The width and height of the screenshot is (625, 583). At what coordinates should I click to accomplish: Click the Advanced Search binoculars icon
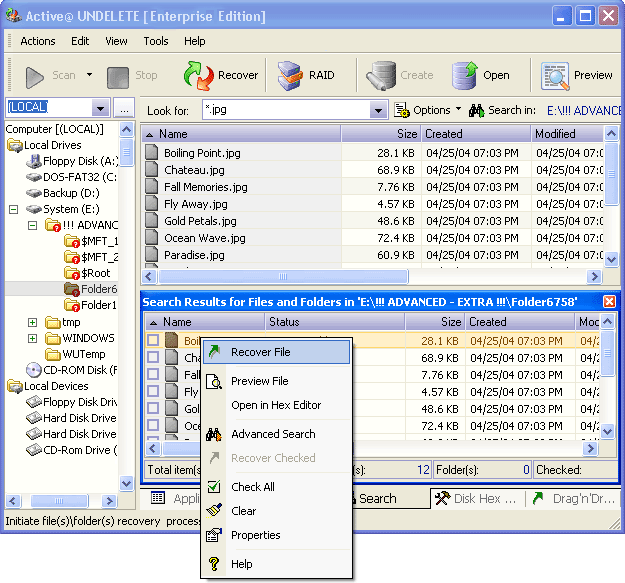click(x=214, y=434)
